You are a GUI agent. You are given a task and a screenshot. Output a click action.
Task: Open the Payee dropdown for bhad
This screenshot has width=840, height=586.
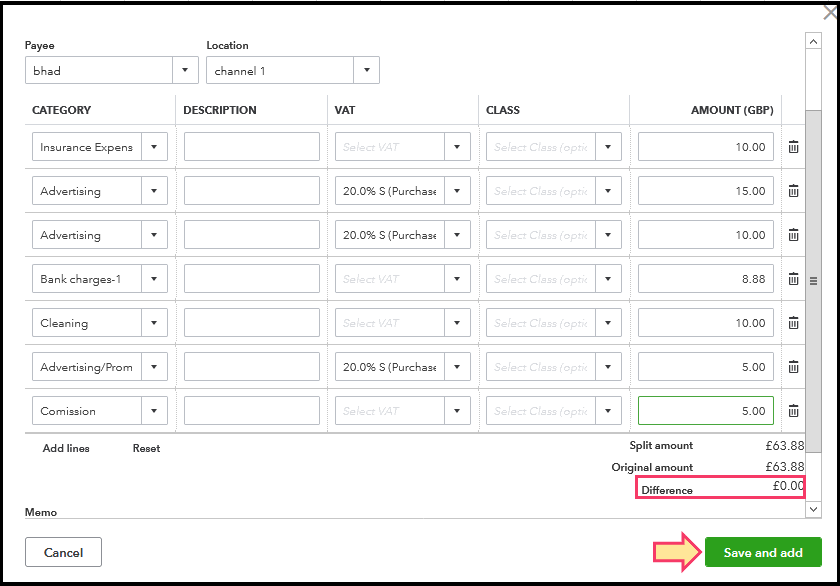point(185,71)
